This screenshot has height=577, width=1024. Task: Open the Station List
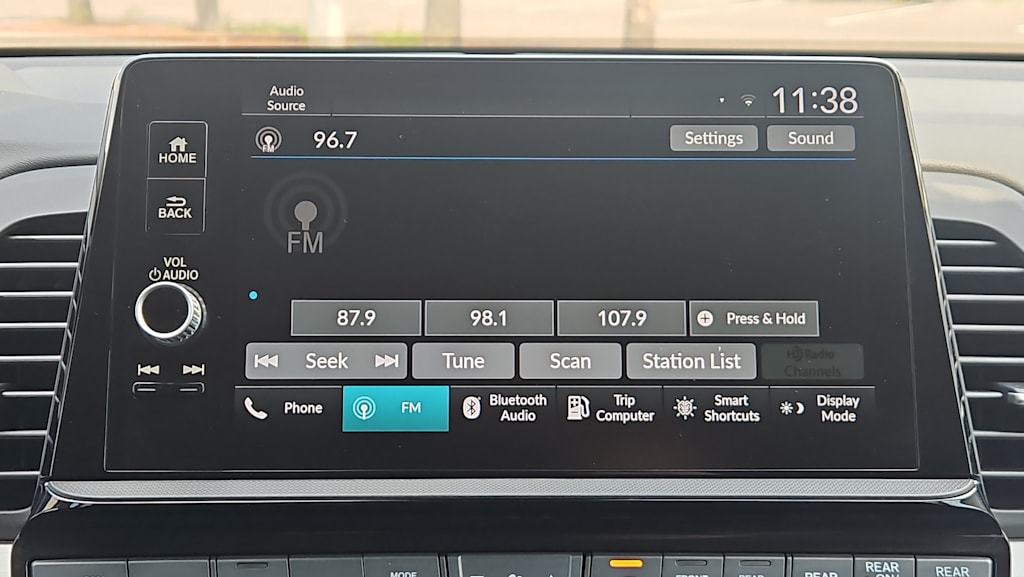[691, 361]
